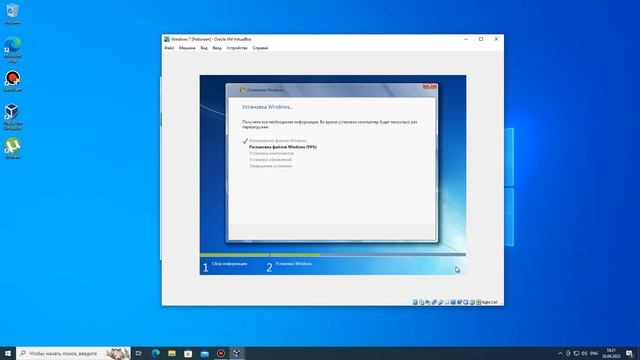Screen dimensions: 640x360
Task: Click the taskbar search box
Action: [73, 353]
